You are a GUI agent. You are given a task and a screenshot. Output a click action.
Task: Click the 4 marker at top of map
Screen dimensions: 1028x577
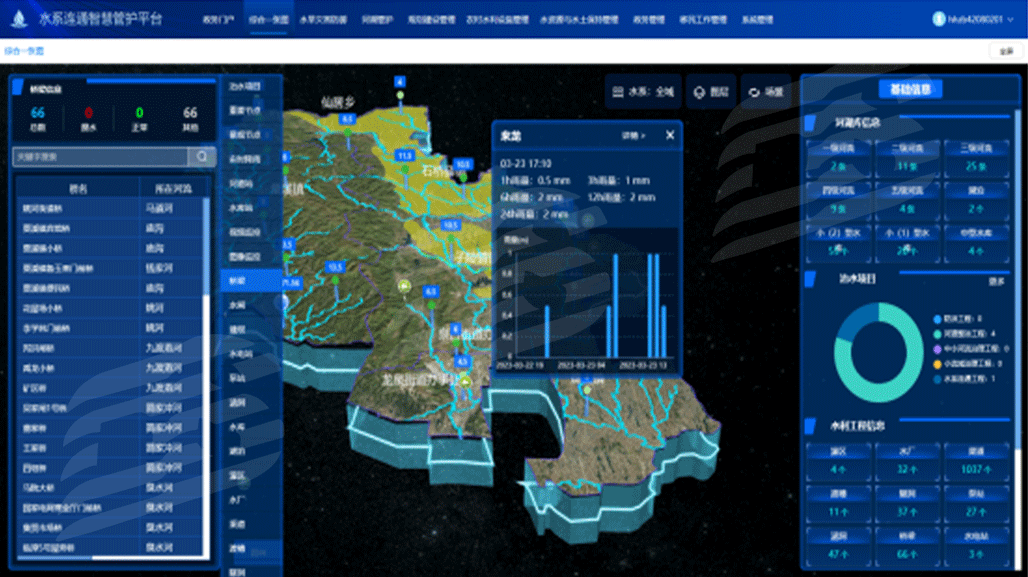click(x=400, y=81)
